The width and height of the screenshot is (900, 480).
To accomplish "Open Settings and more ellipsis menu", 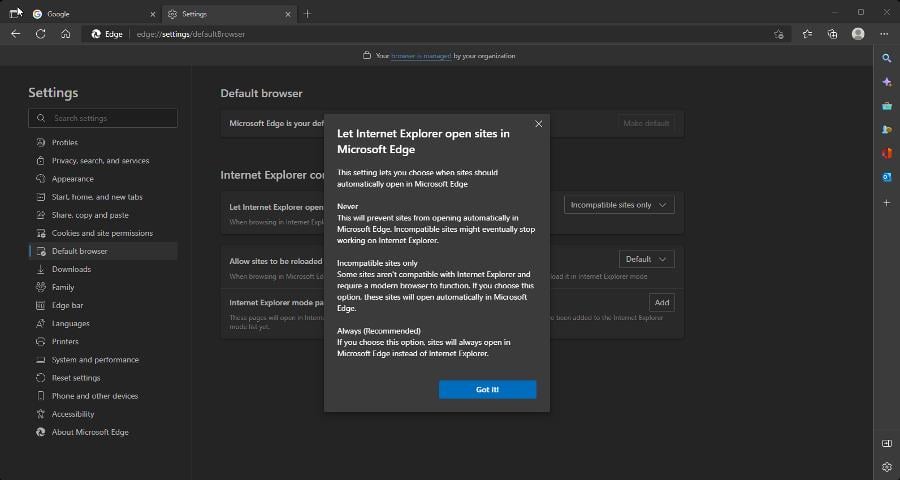I will 884,34.
